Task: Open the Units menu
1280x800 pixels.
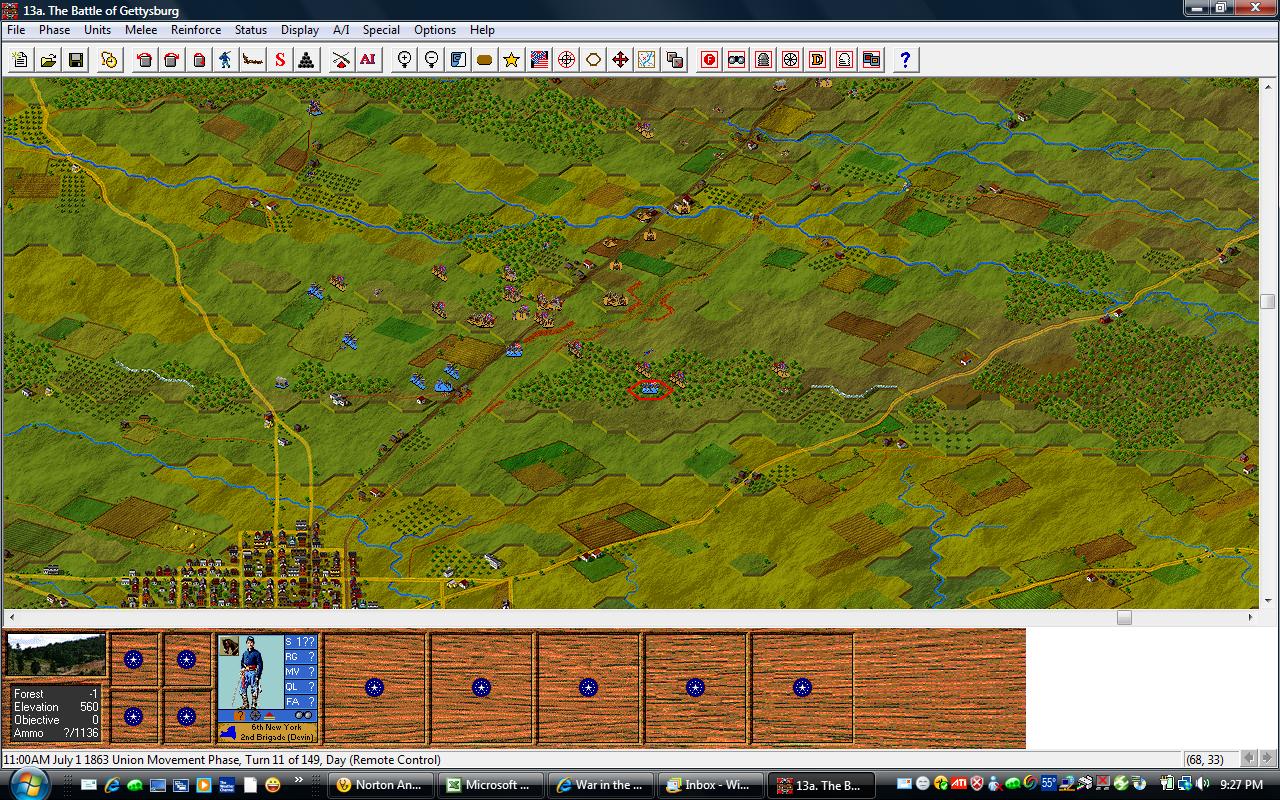Action: 97,30
